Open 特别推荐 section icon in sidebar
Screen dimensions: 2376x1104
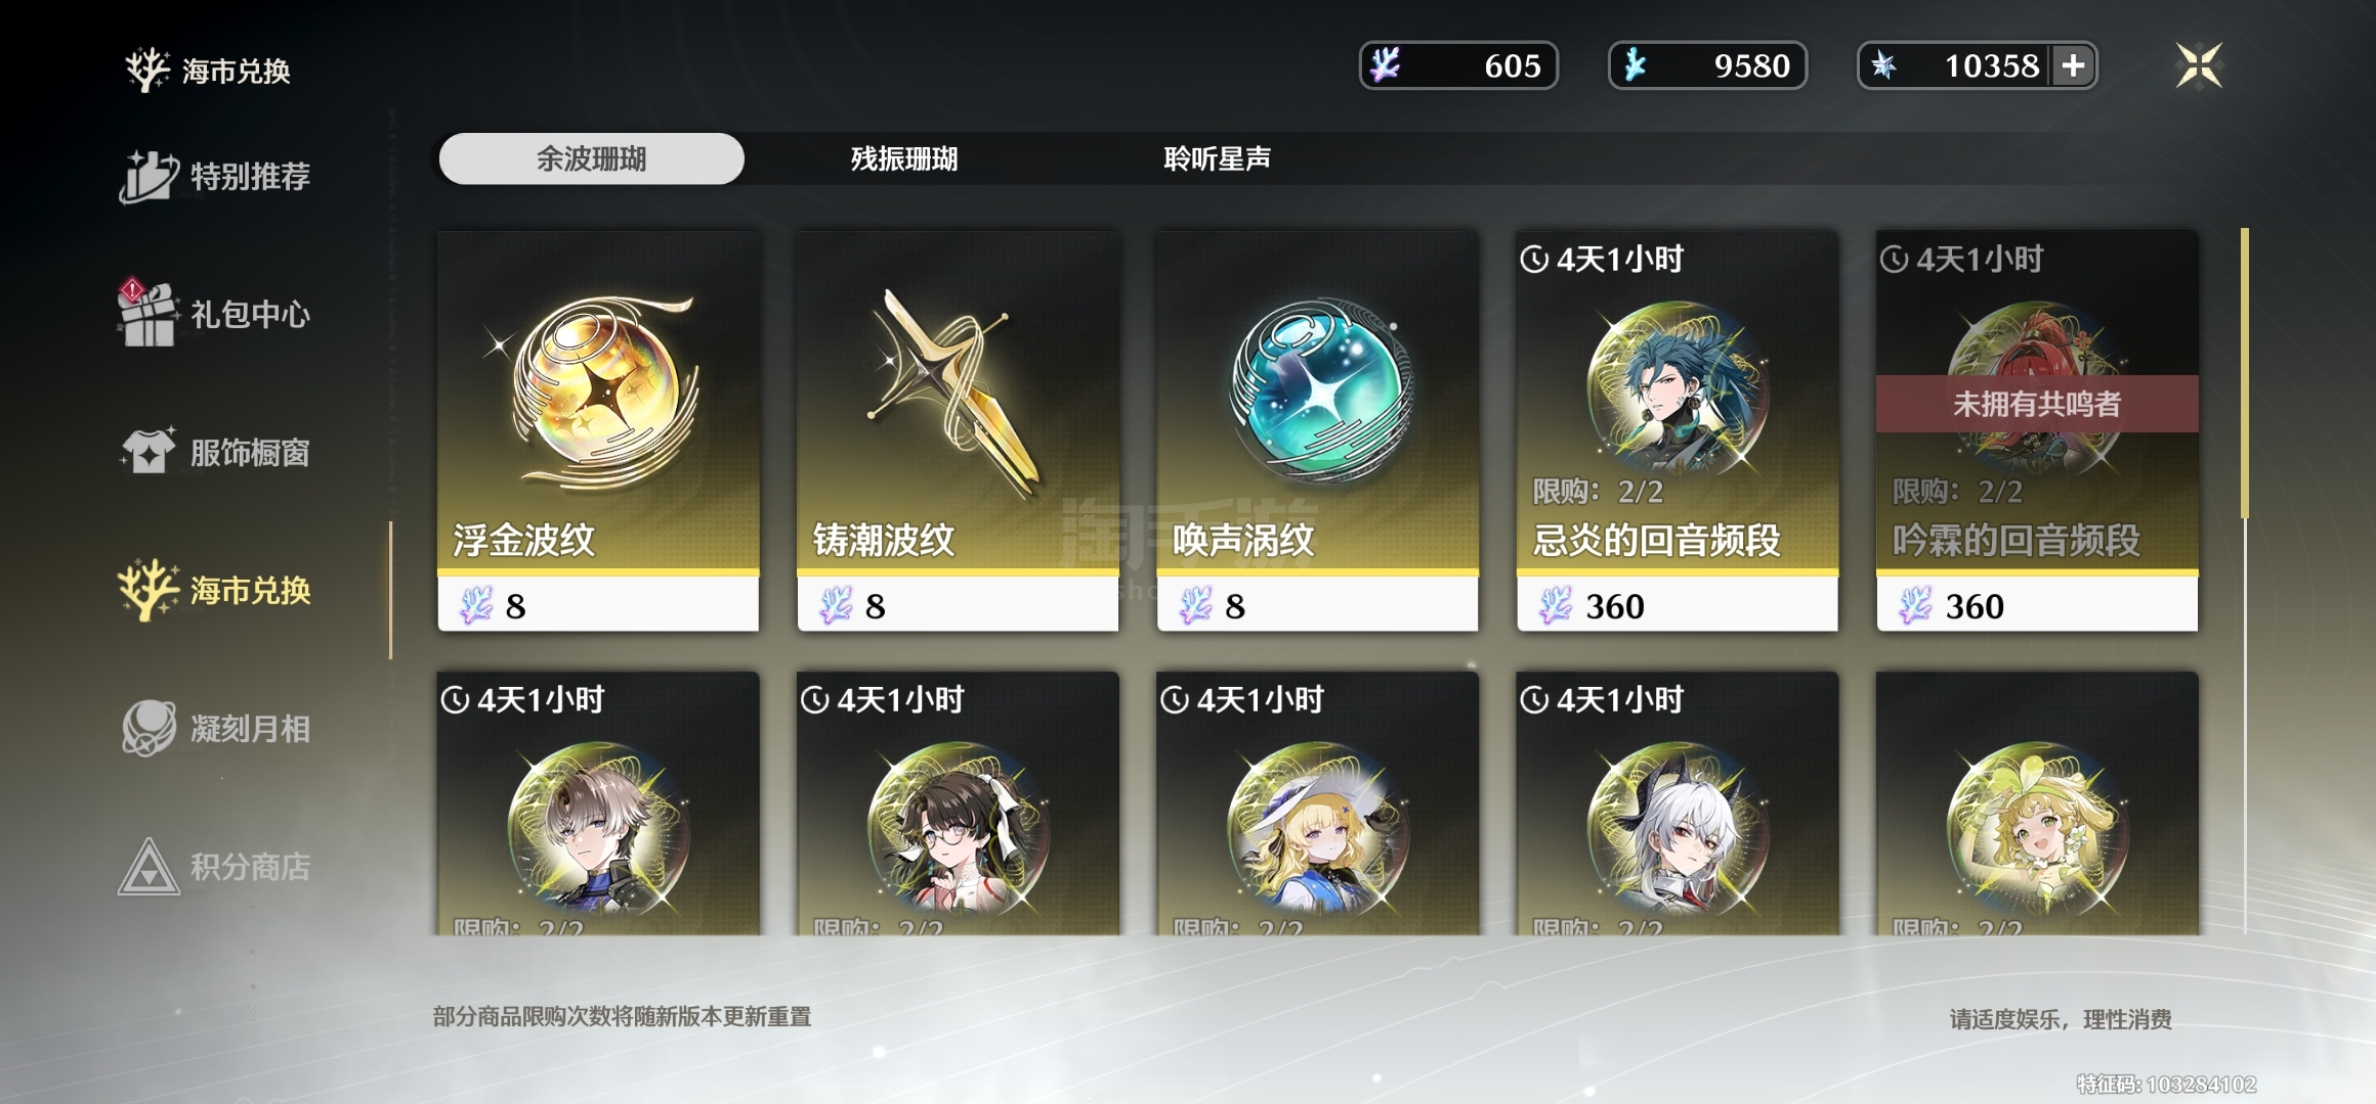149,176
